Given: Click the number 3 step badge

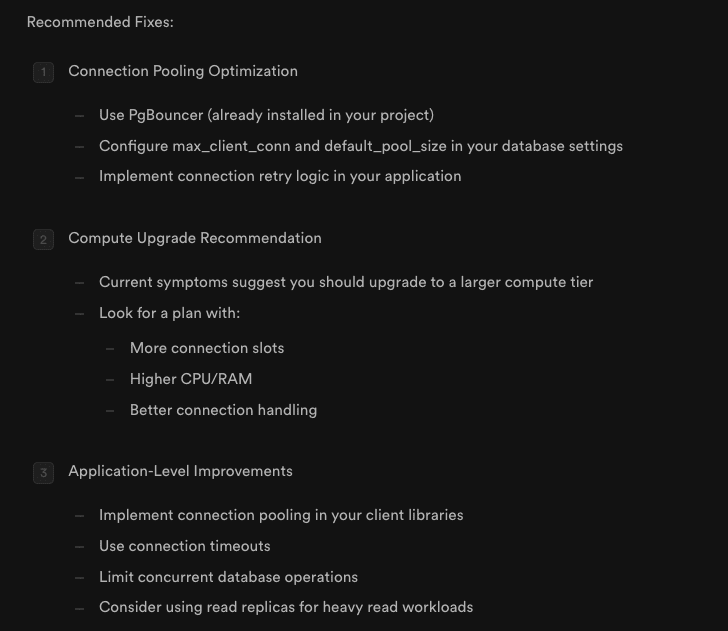Looking at the screenshot, I should (x=44, y=473).
